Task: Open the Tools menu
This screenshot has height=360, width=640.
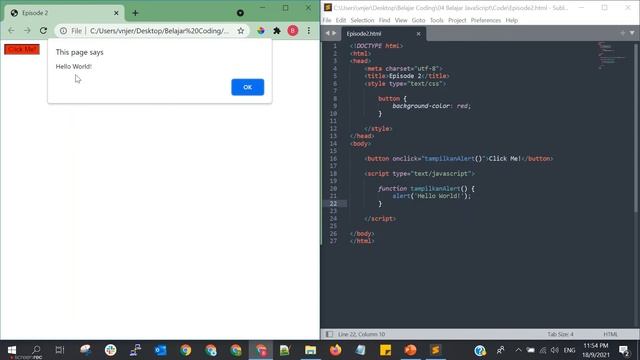Action: point(436,20)
